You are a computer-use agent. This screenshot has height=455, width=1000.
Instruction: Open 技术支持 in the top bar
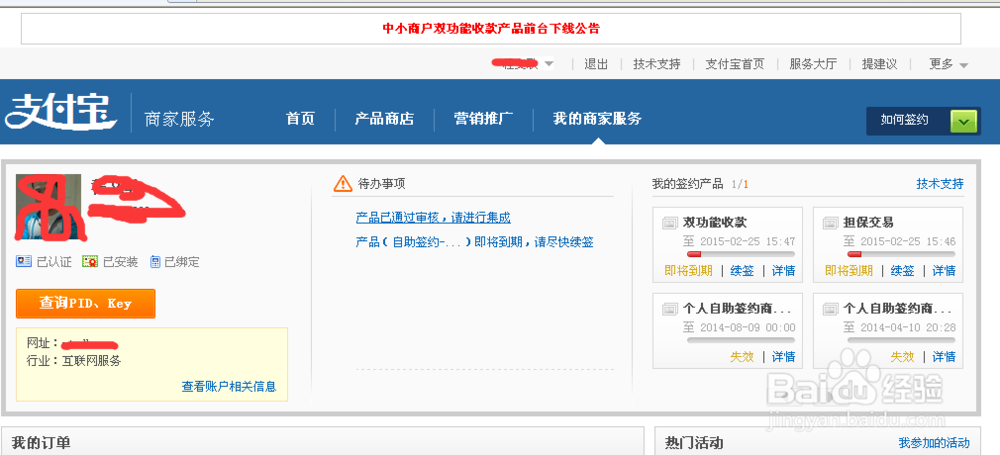(657, 64)
